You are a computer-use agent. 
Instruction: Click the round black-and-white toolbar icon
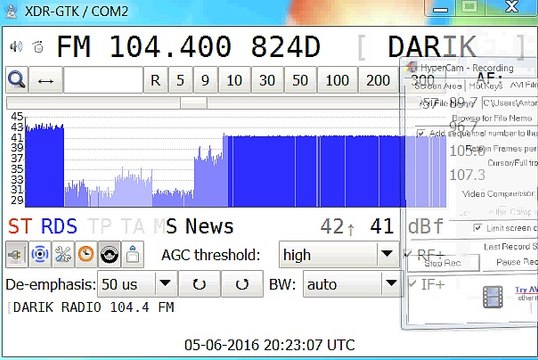tap(109, 254)
